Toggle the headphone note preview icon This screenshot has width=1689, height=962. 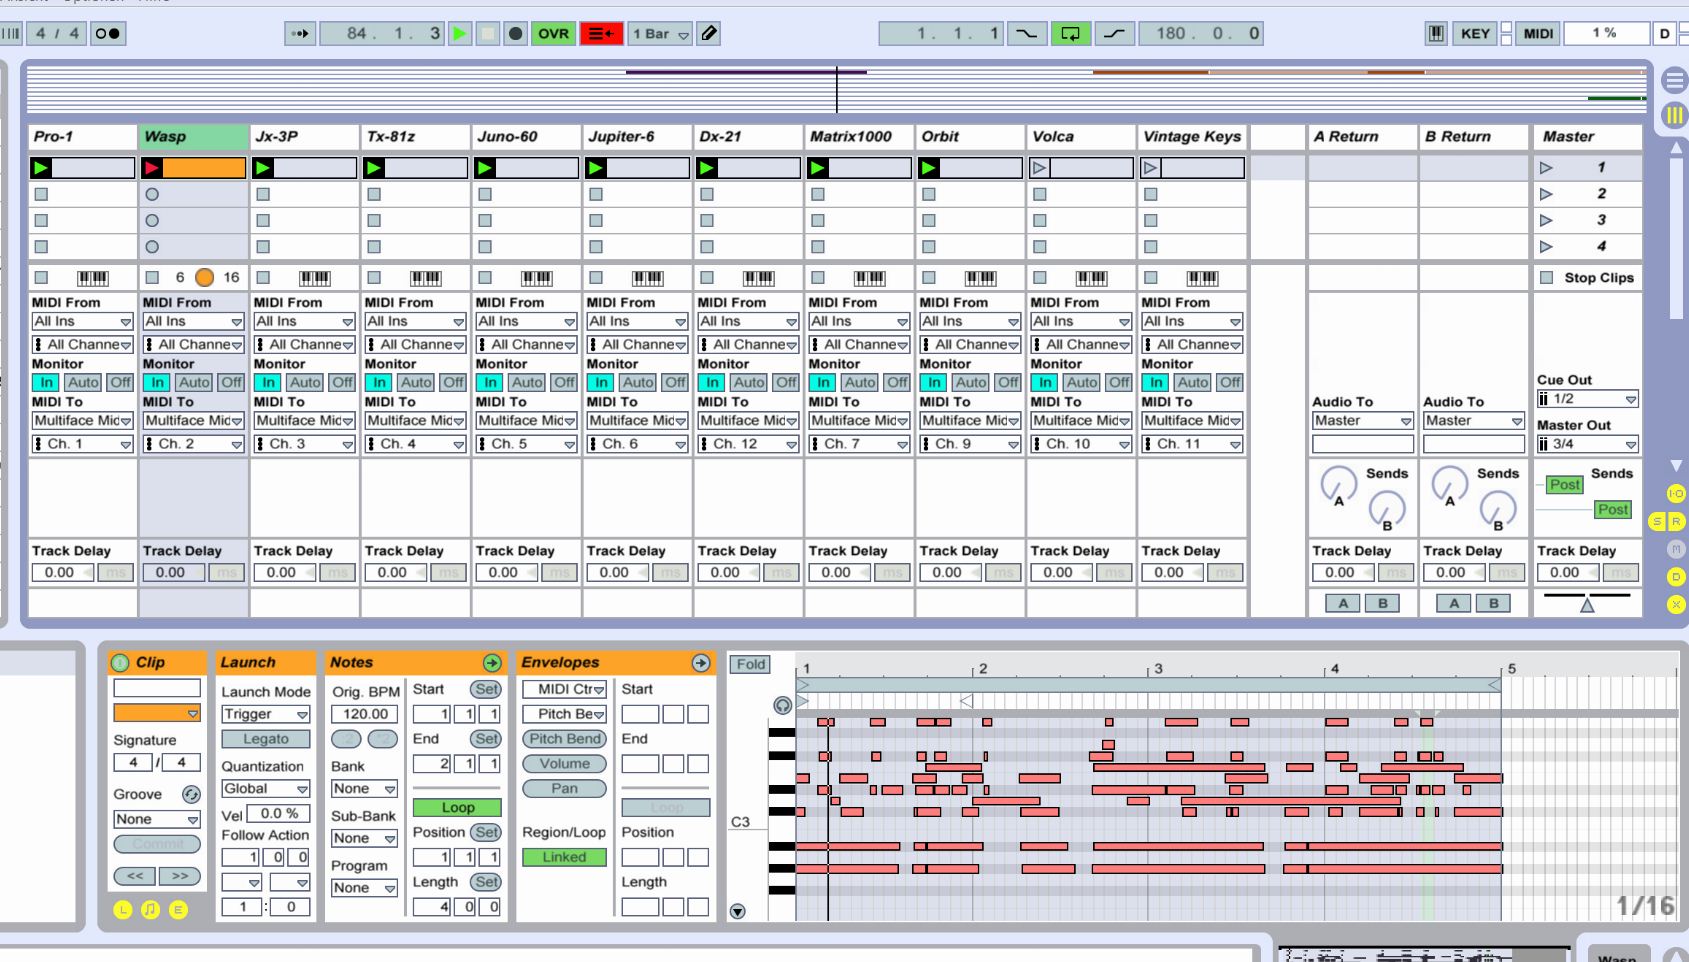[x=783, y=705]
